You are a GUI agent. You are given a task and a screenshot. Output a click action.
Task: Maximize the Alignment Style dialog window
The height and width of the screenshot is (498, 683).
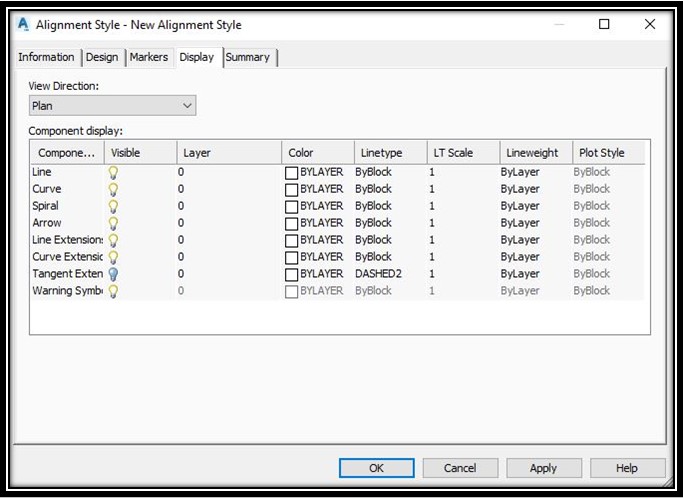pos(604,24)
